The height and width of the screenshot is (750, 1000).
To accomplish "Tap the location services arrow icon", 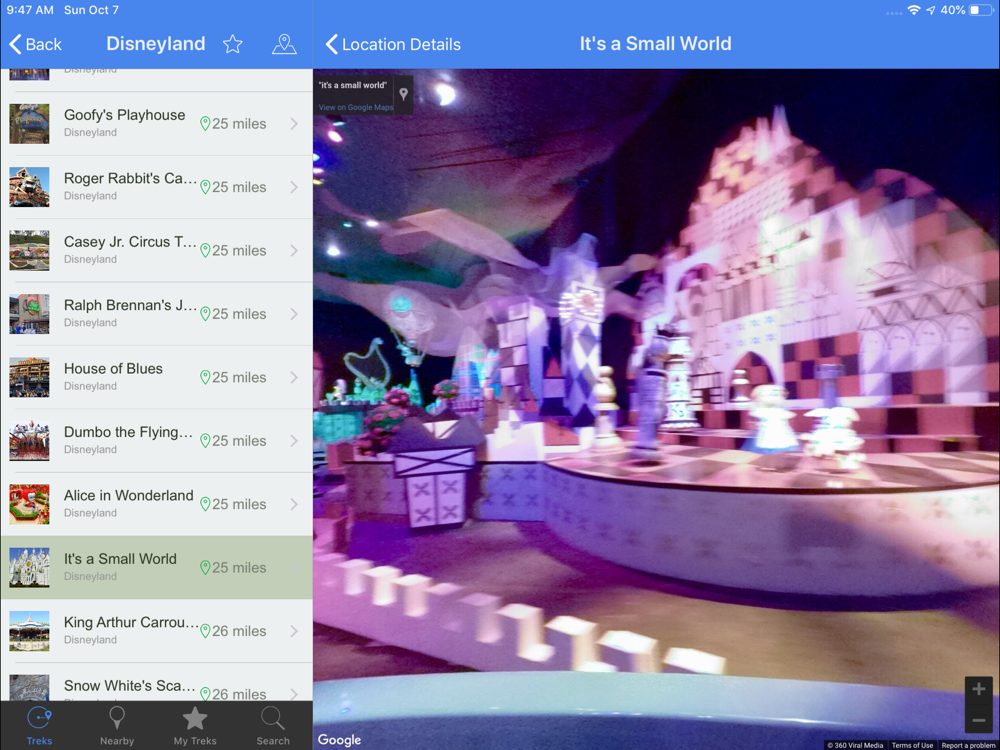I will 930,10.
